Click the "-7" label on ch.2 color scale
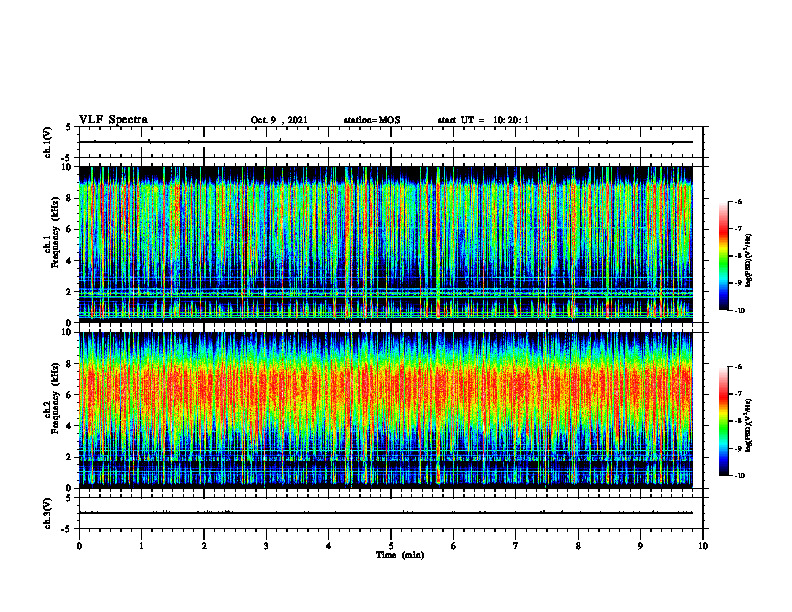The width and height of the screenshot is (792, 612). (739, 394)
